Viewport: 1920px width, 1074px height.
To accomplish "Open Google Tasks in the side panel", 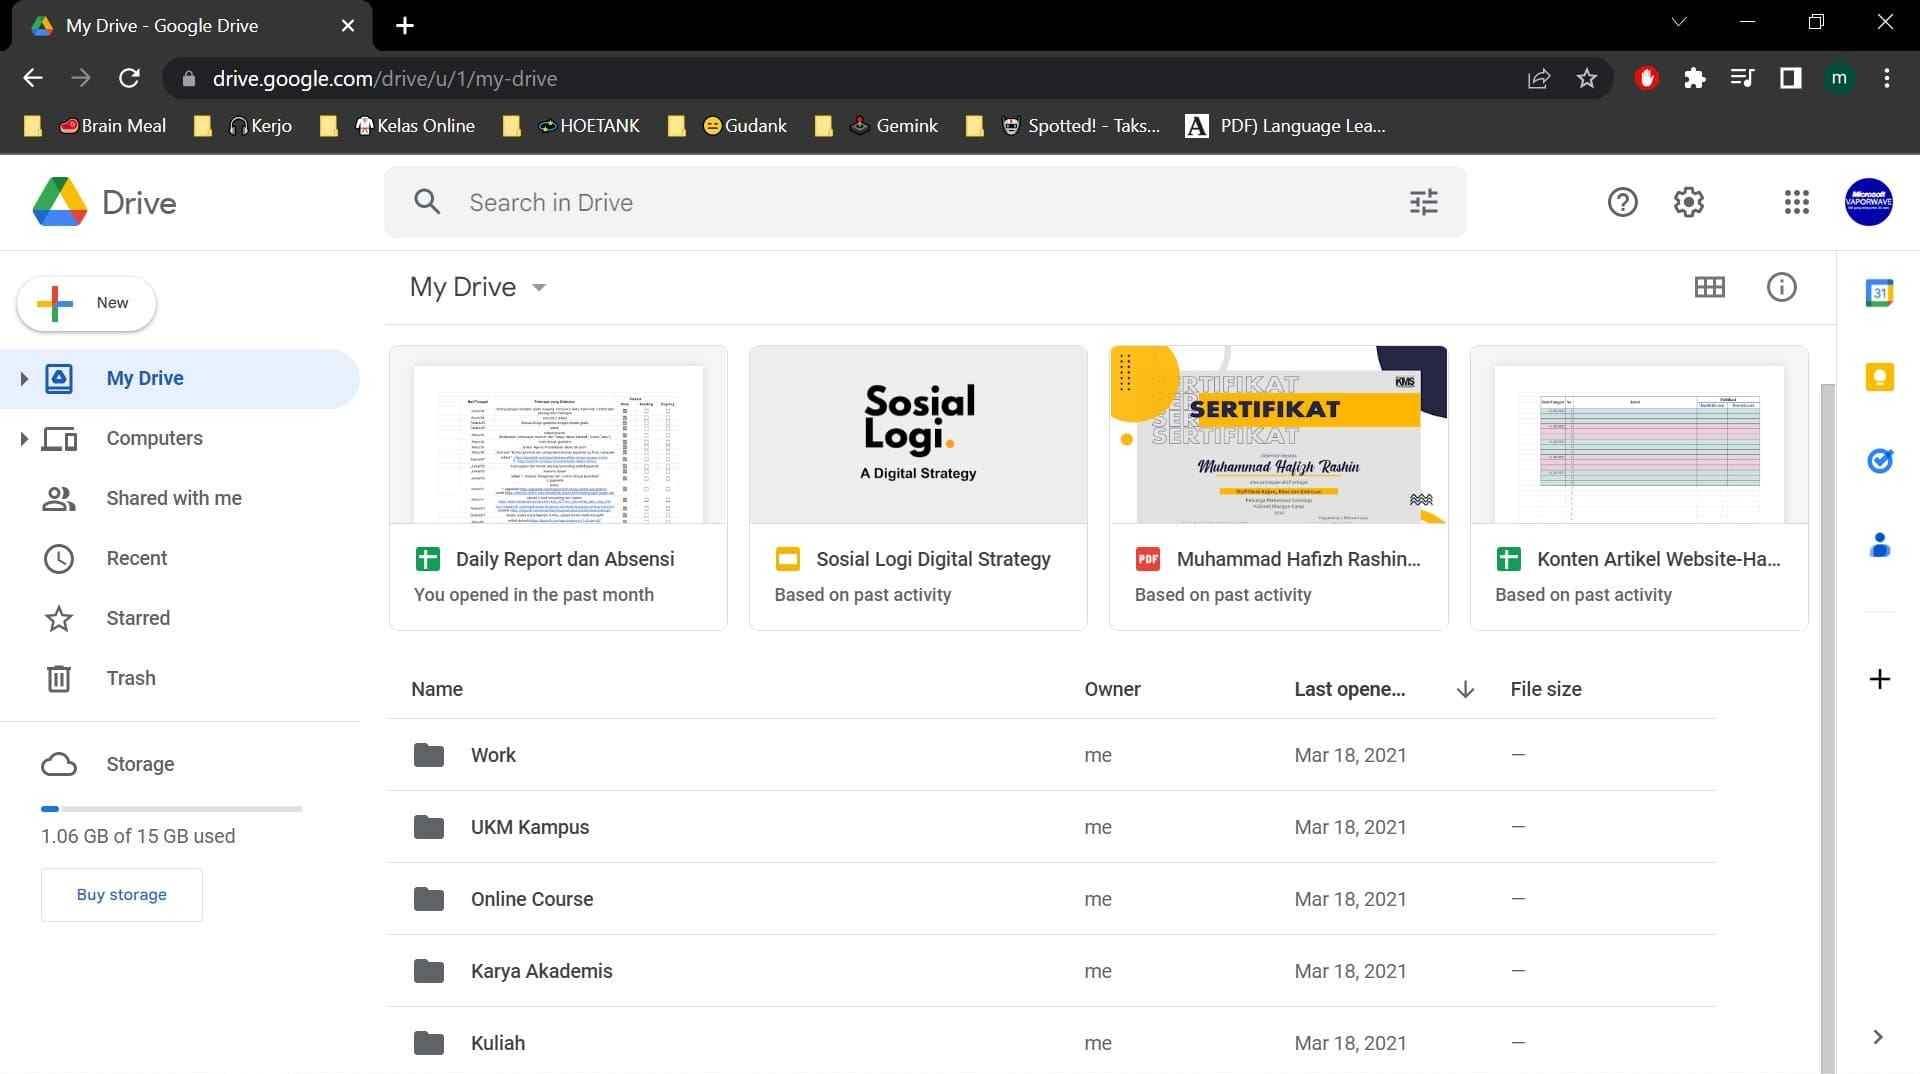I will (1879, 461).
